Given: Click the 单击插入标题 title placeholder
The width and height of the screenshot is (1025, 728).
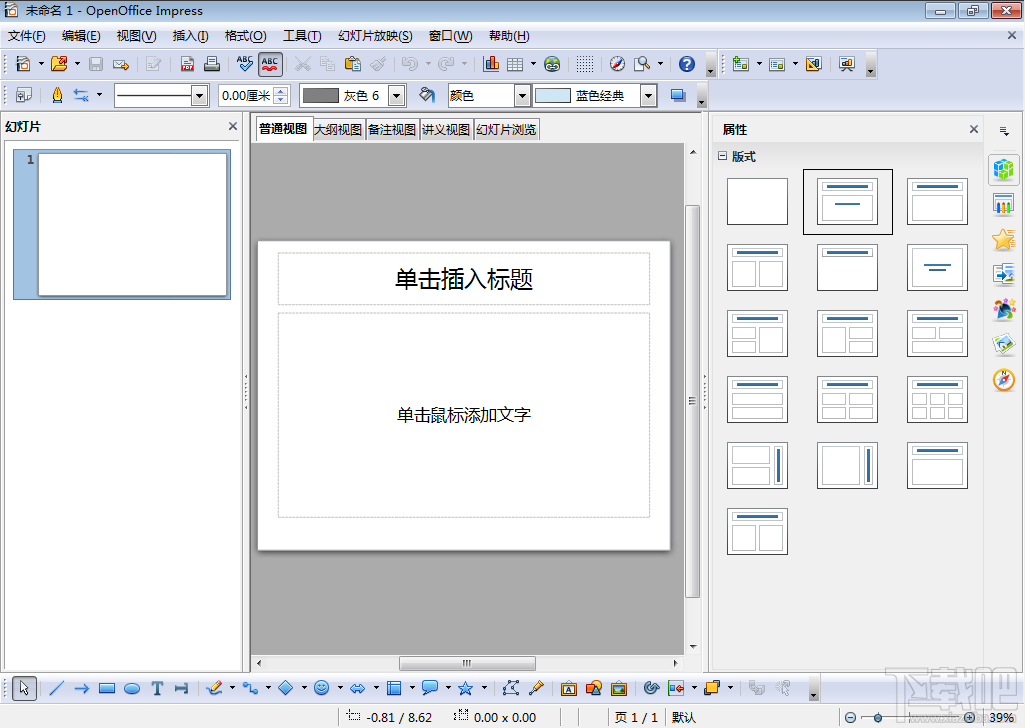Looking at the screenshot, I should (463, 279).
